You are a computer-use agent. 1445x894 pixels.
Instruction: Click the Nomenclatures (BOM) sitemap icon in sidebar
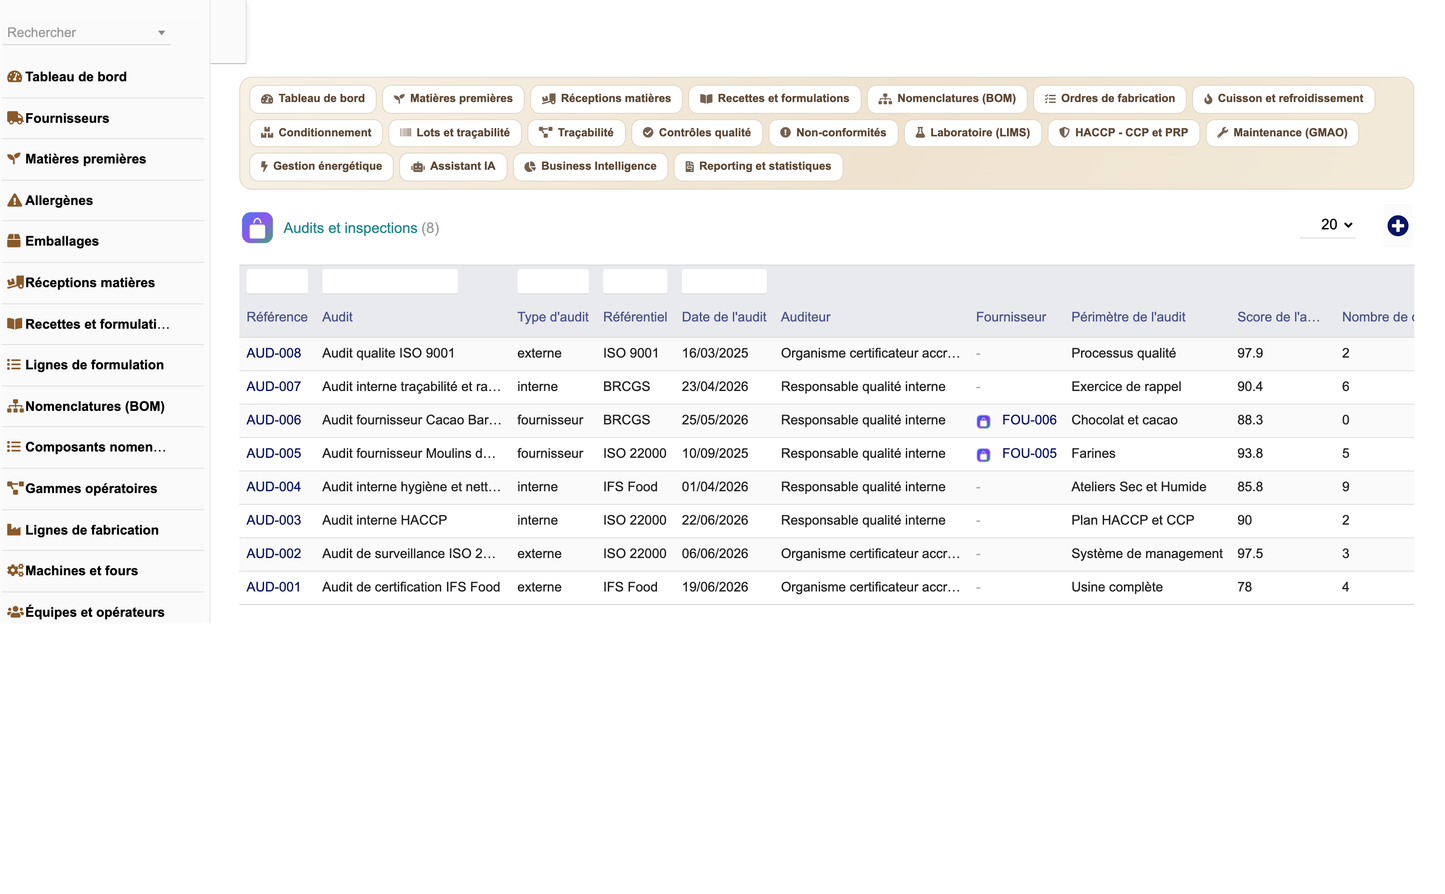pyautogui.click(x=14, y=406)
